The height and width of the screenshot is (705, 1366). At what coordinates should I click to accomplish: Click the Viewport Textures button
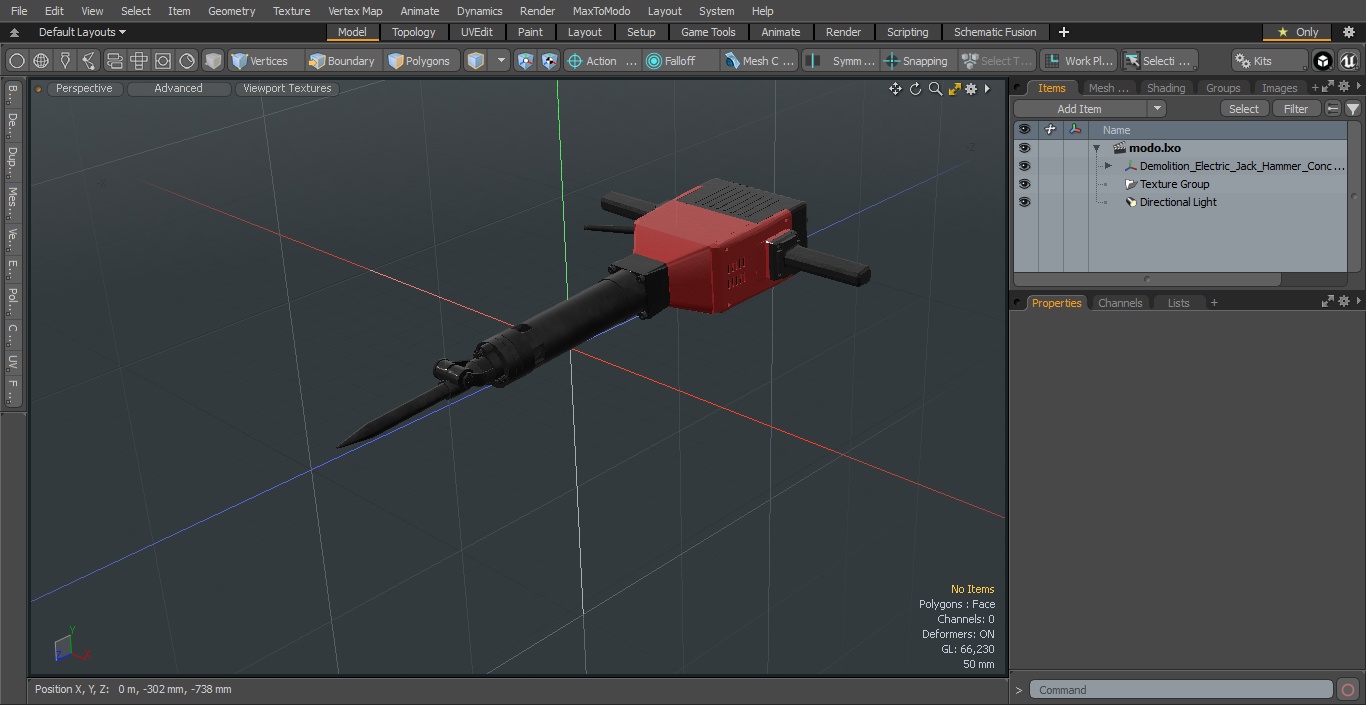(287, 88)
